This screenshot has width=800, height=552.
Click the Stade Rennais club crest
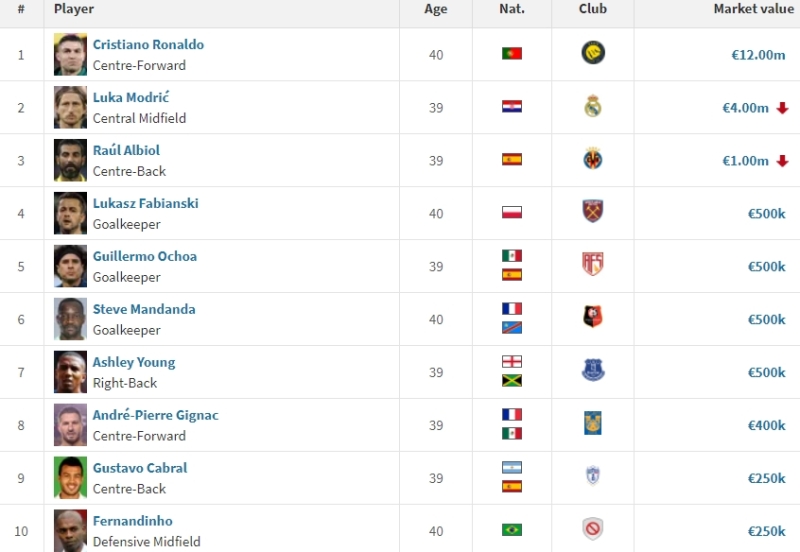coord(593,317)
